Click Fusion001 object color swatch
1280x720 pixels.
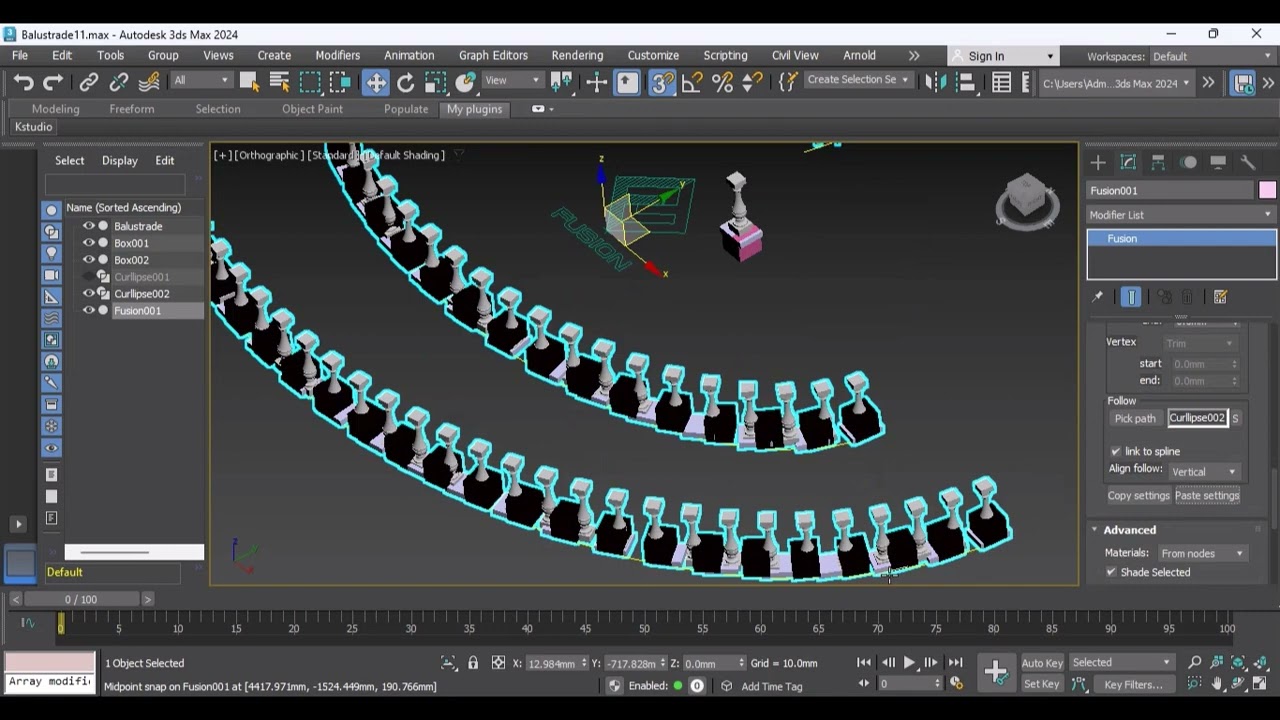(1267, 191)
